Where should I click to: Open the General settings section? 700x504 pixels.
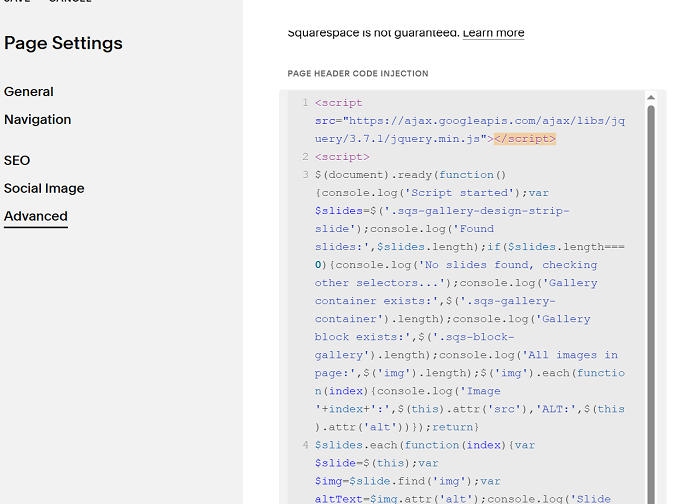(29, 92)
